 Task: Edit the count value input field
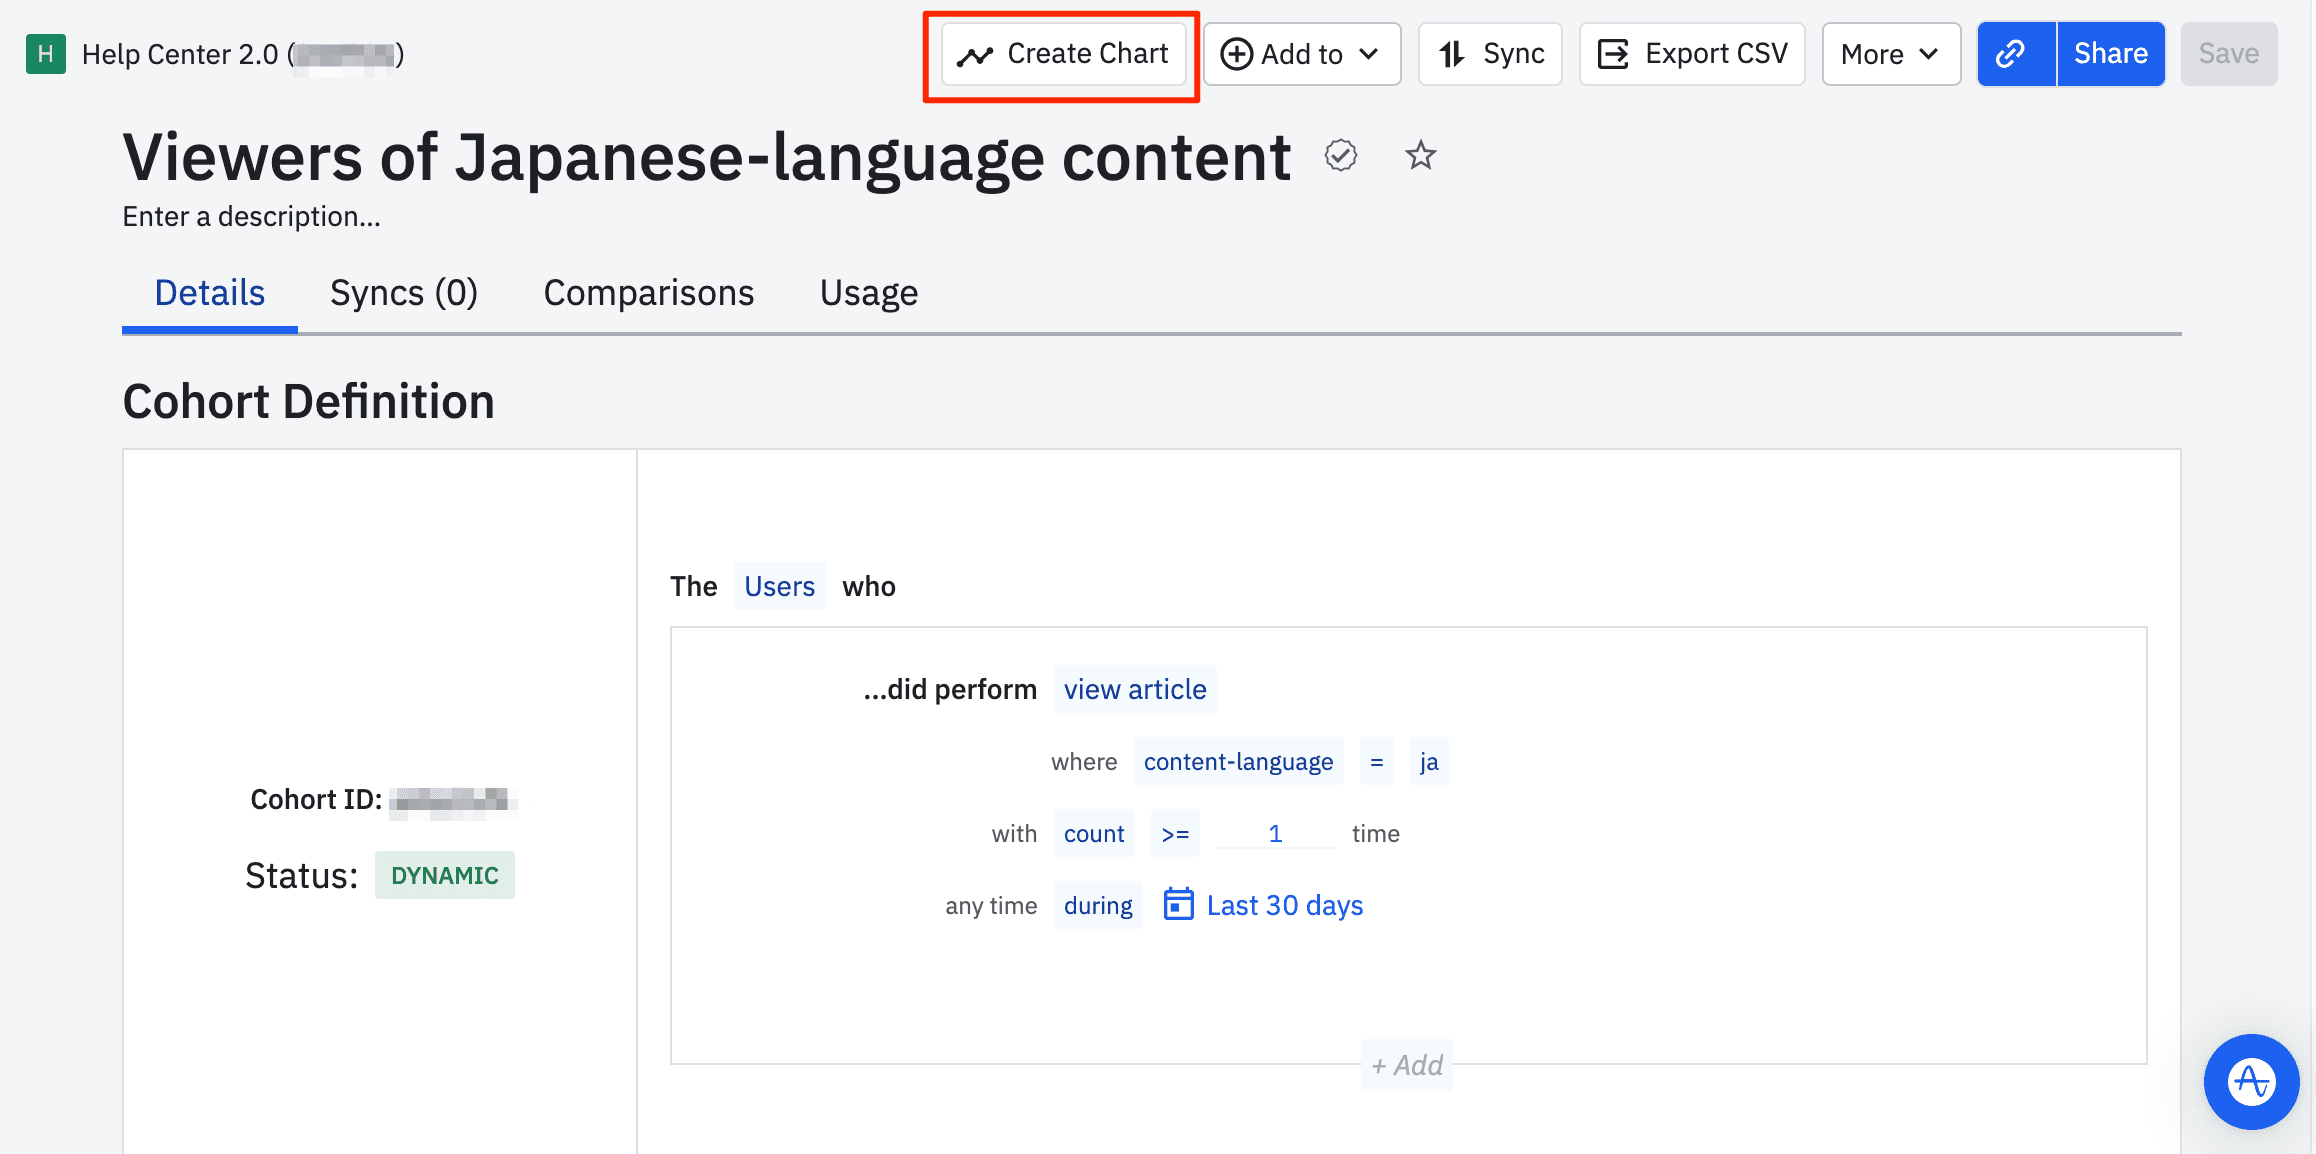pos(1275,833)
